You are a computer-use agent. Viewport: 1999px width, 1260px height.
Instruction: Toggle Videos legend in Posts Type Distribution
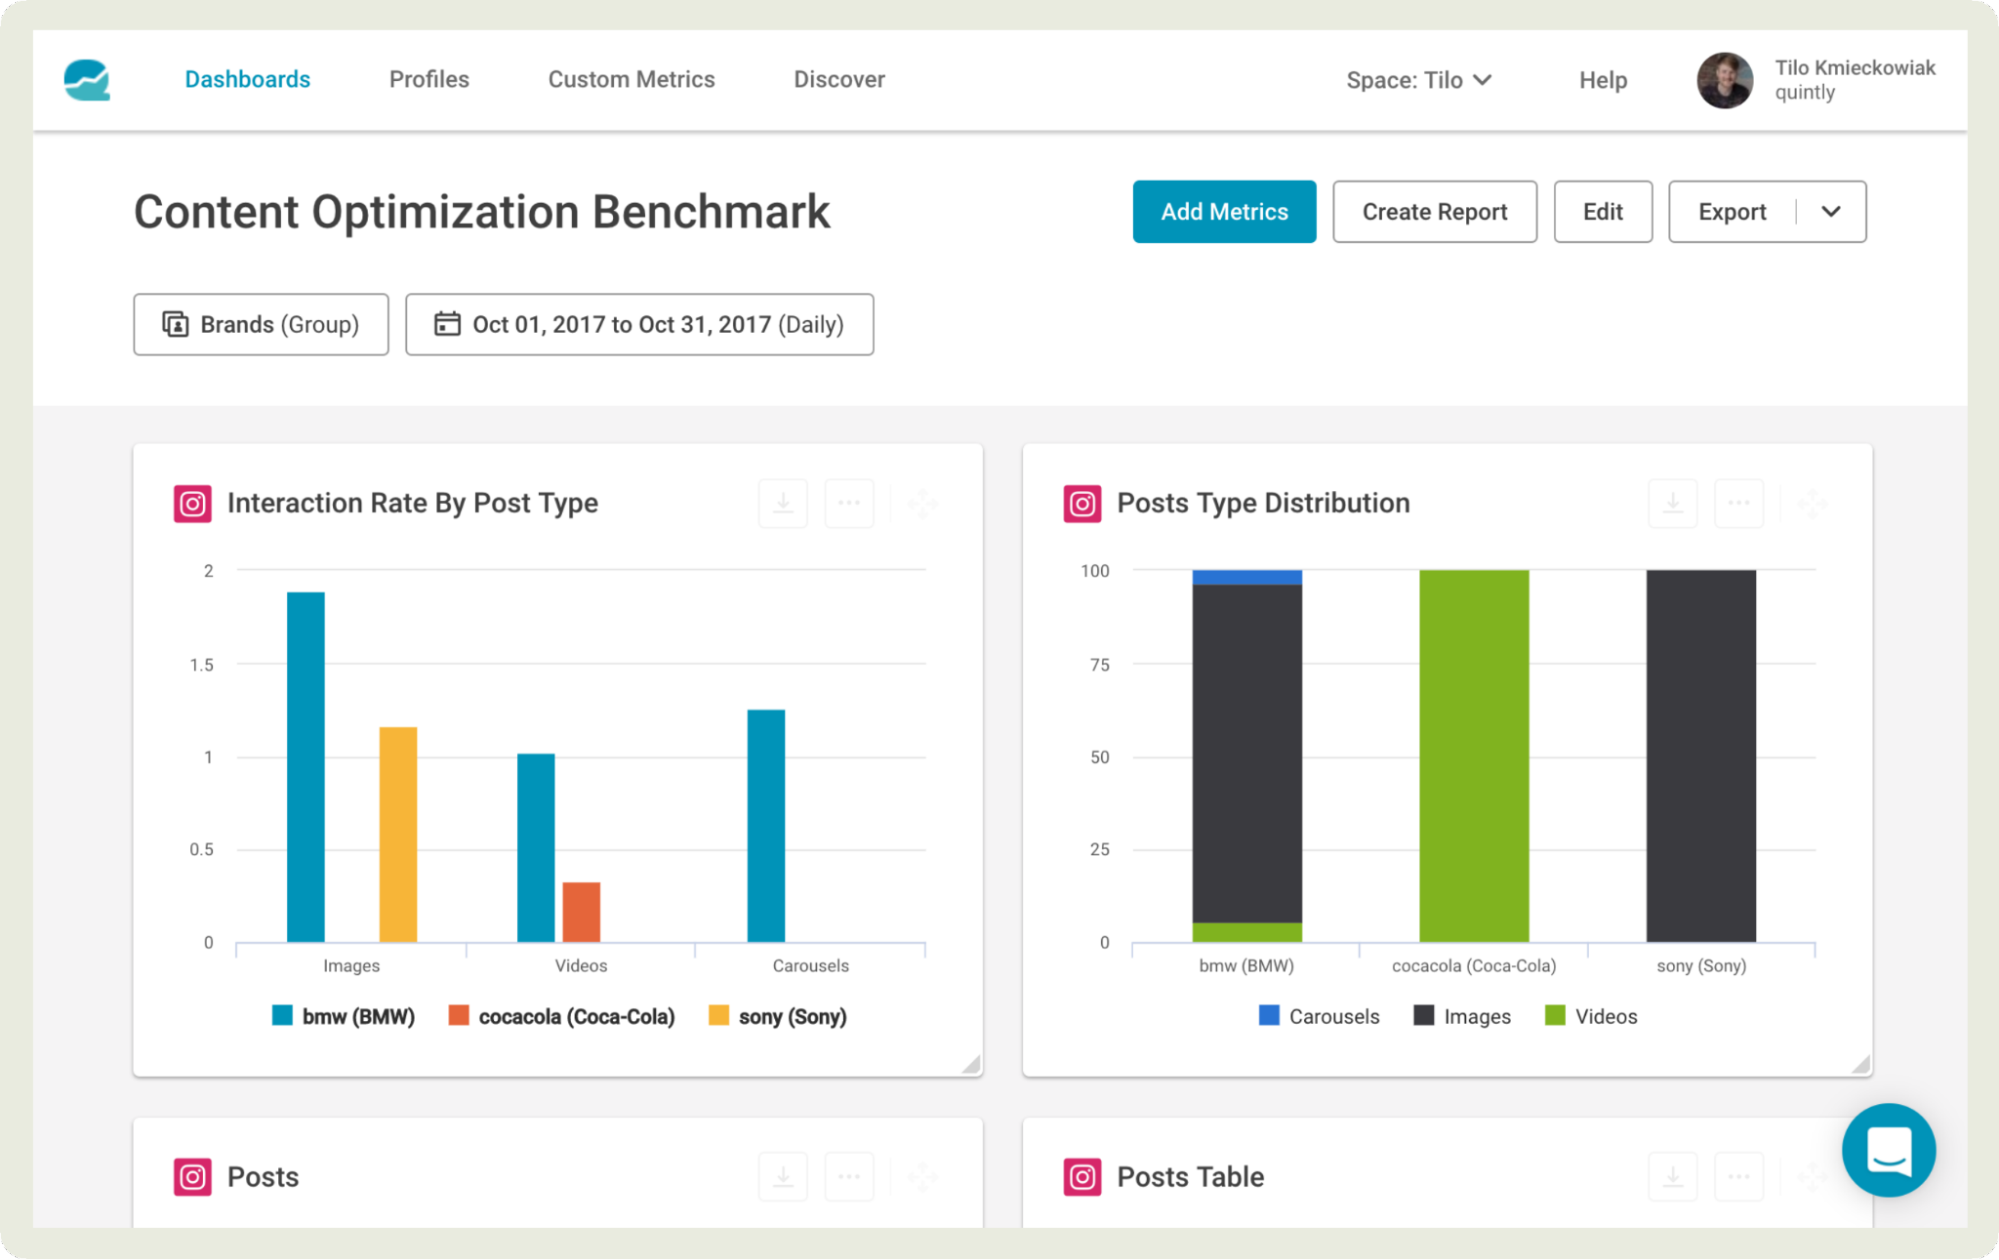point(1605,1017)
